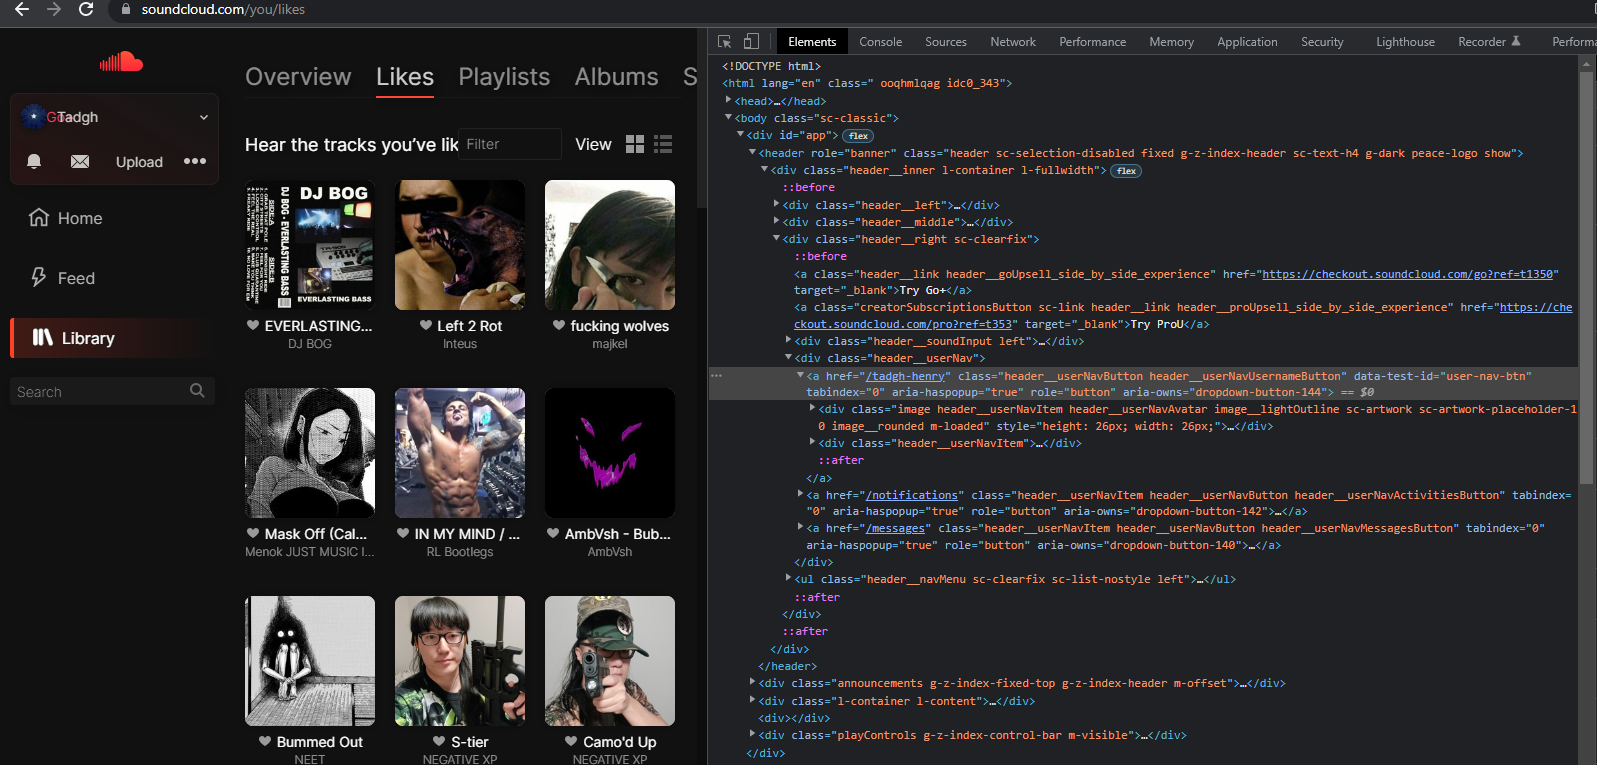The width and height of the screenshot is (1597, 765).
Task: Click the site lock icon in address bar
Action: click(125, 9)
